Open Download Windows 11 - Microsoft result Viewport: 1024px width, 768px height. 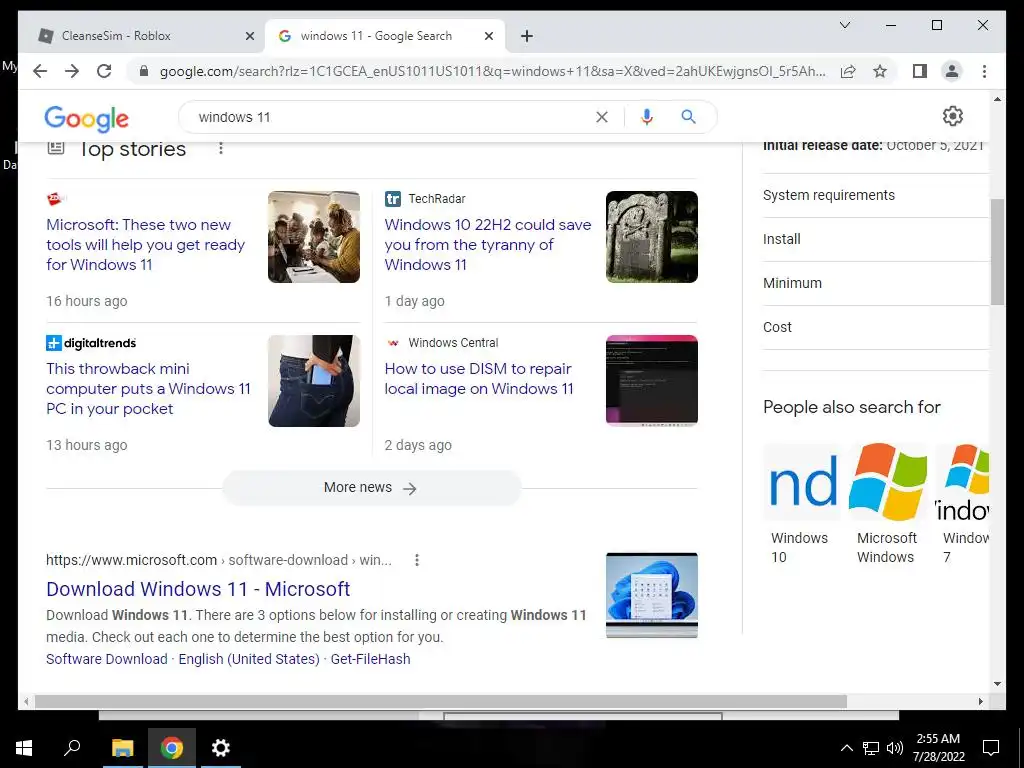198,589
